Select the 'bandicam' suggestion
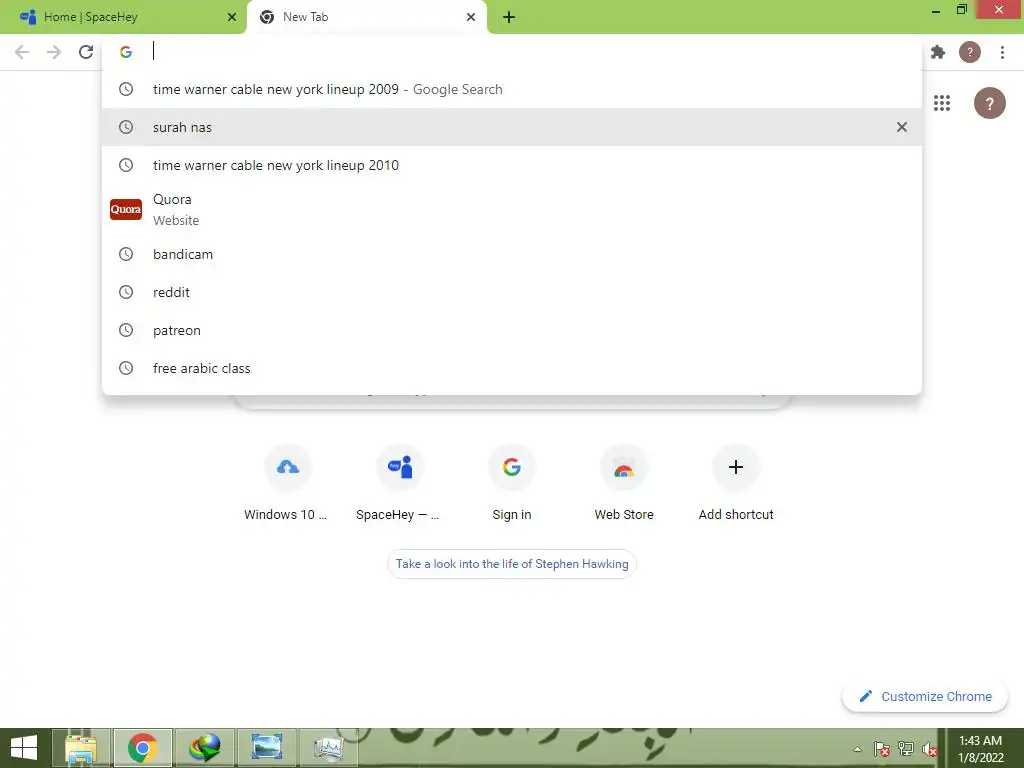Screen dimensions: 1024x768 (512, 255)
